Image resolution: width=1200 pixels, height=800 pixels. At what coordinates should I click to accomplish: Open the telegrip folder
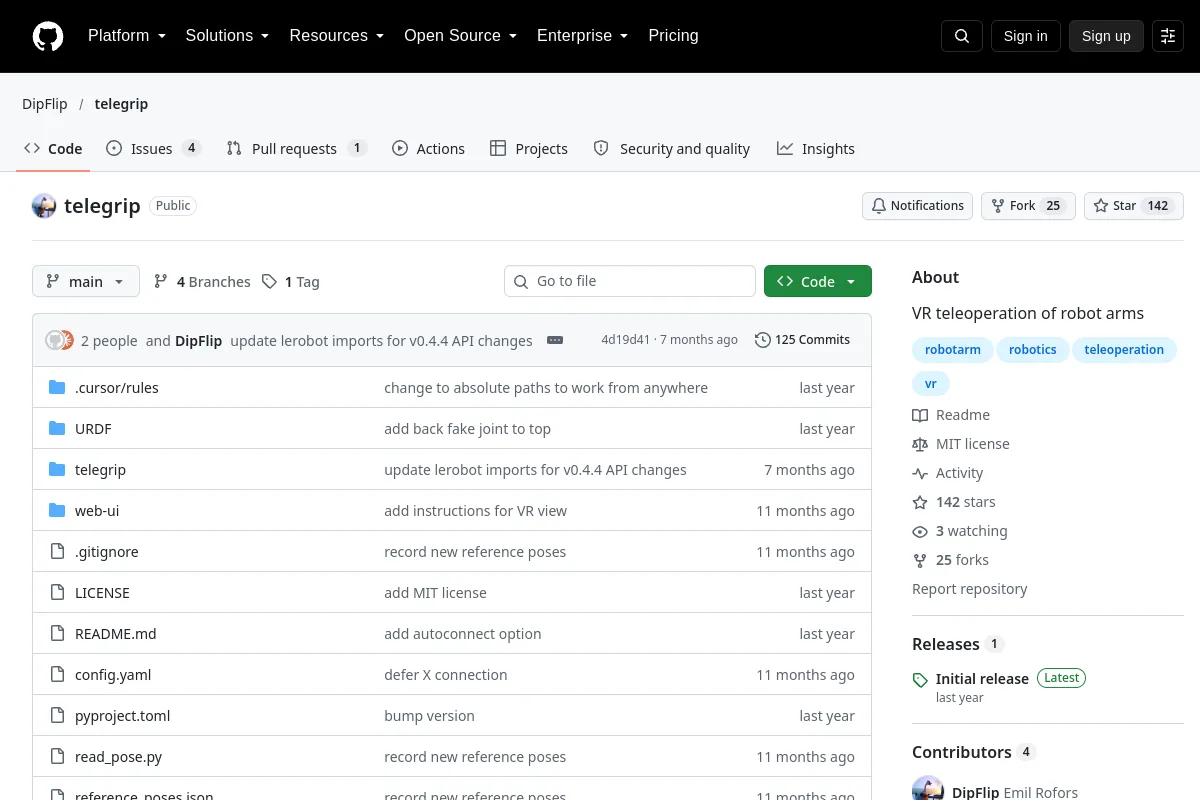[x=100, y=470]
